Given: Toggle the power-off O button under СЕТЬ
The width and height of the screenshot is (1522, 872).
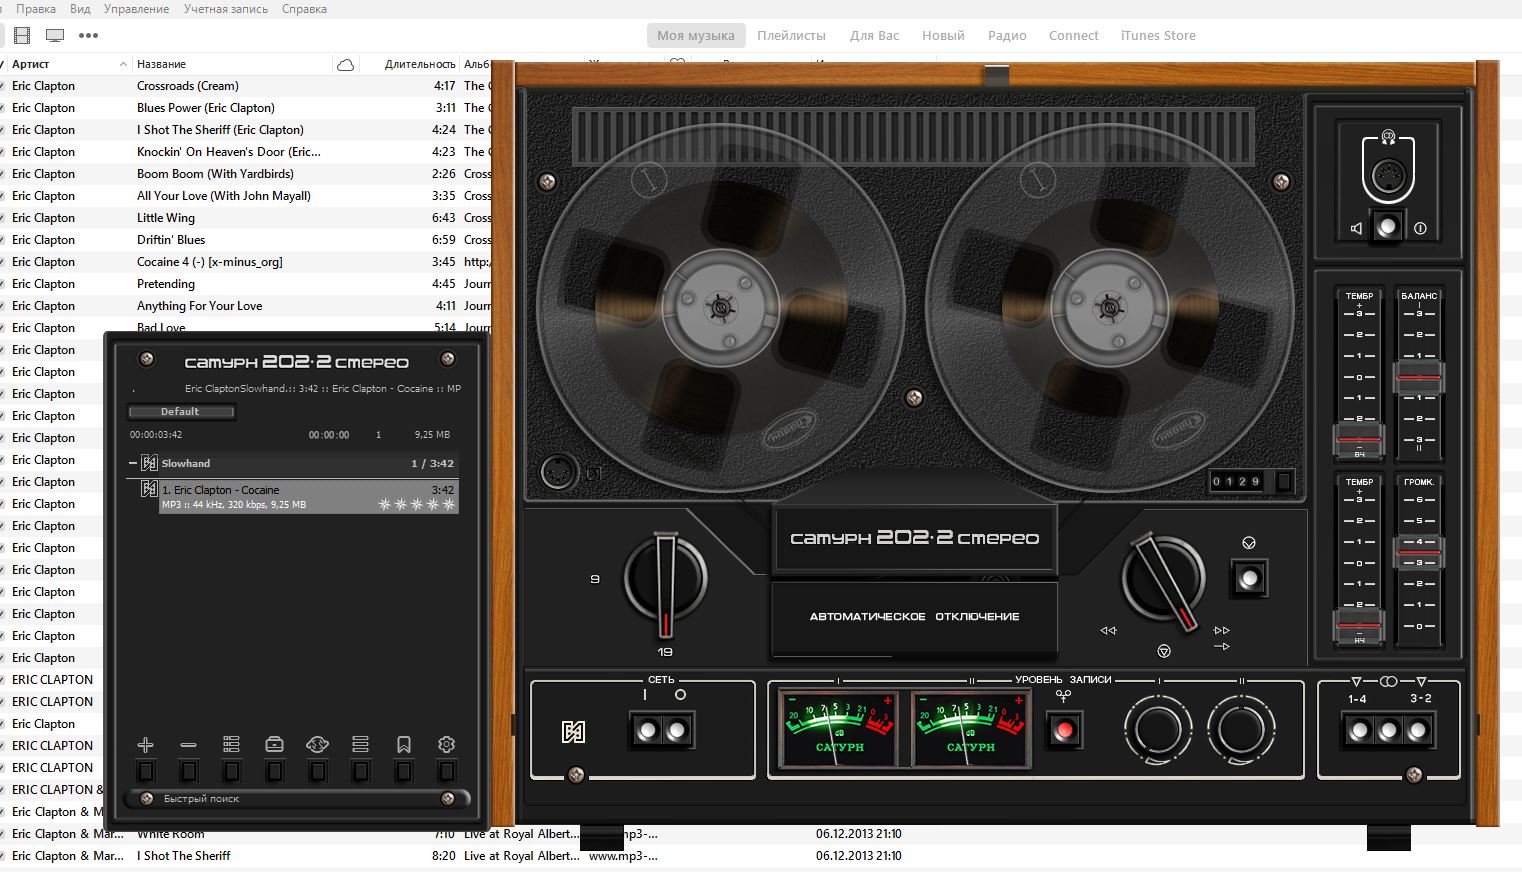Looking at the screenshot, I should click(677, 731).
